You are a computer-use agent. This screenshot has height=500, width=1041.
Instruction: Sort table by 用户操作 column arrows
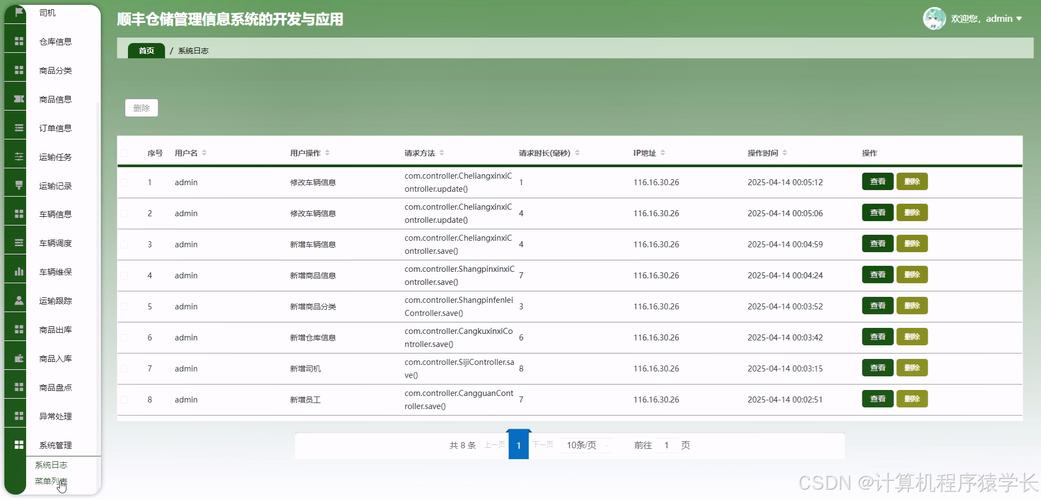(x=327, y=153)
